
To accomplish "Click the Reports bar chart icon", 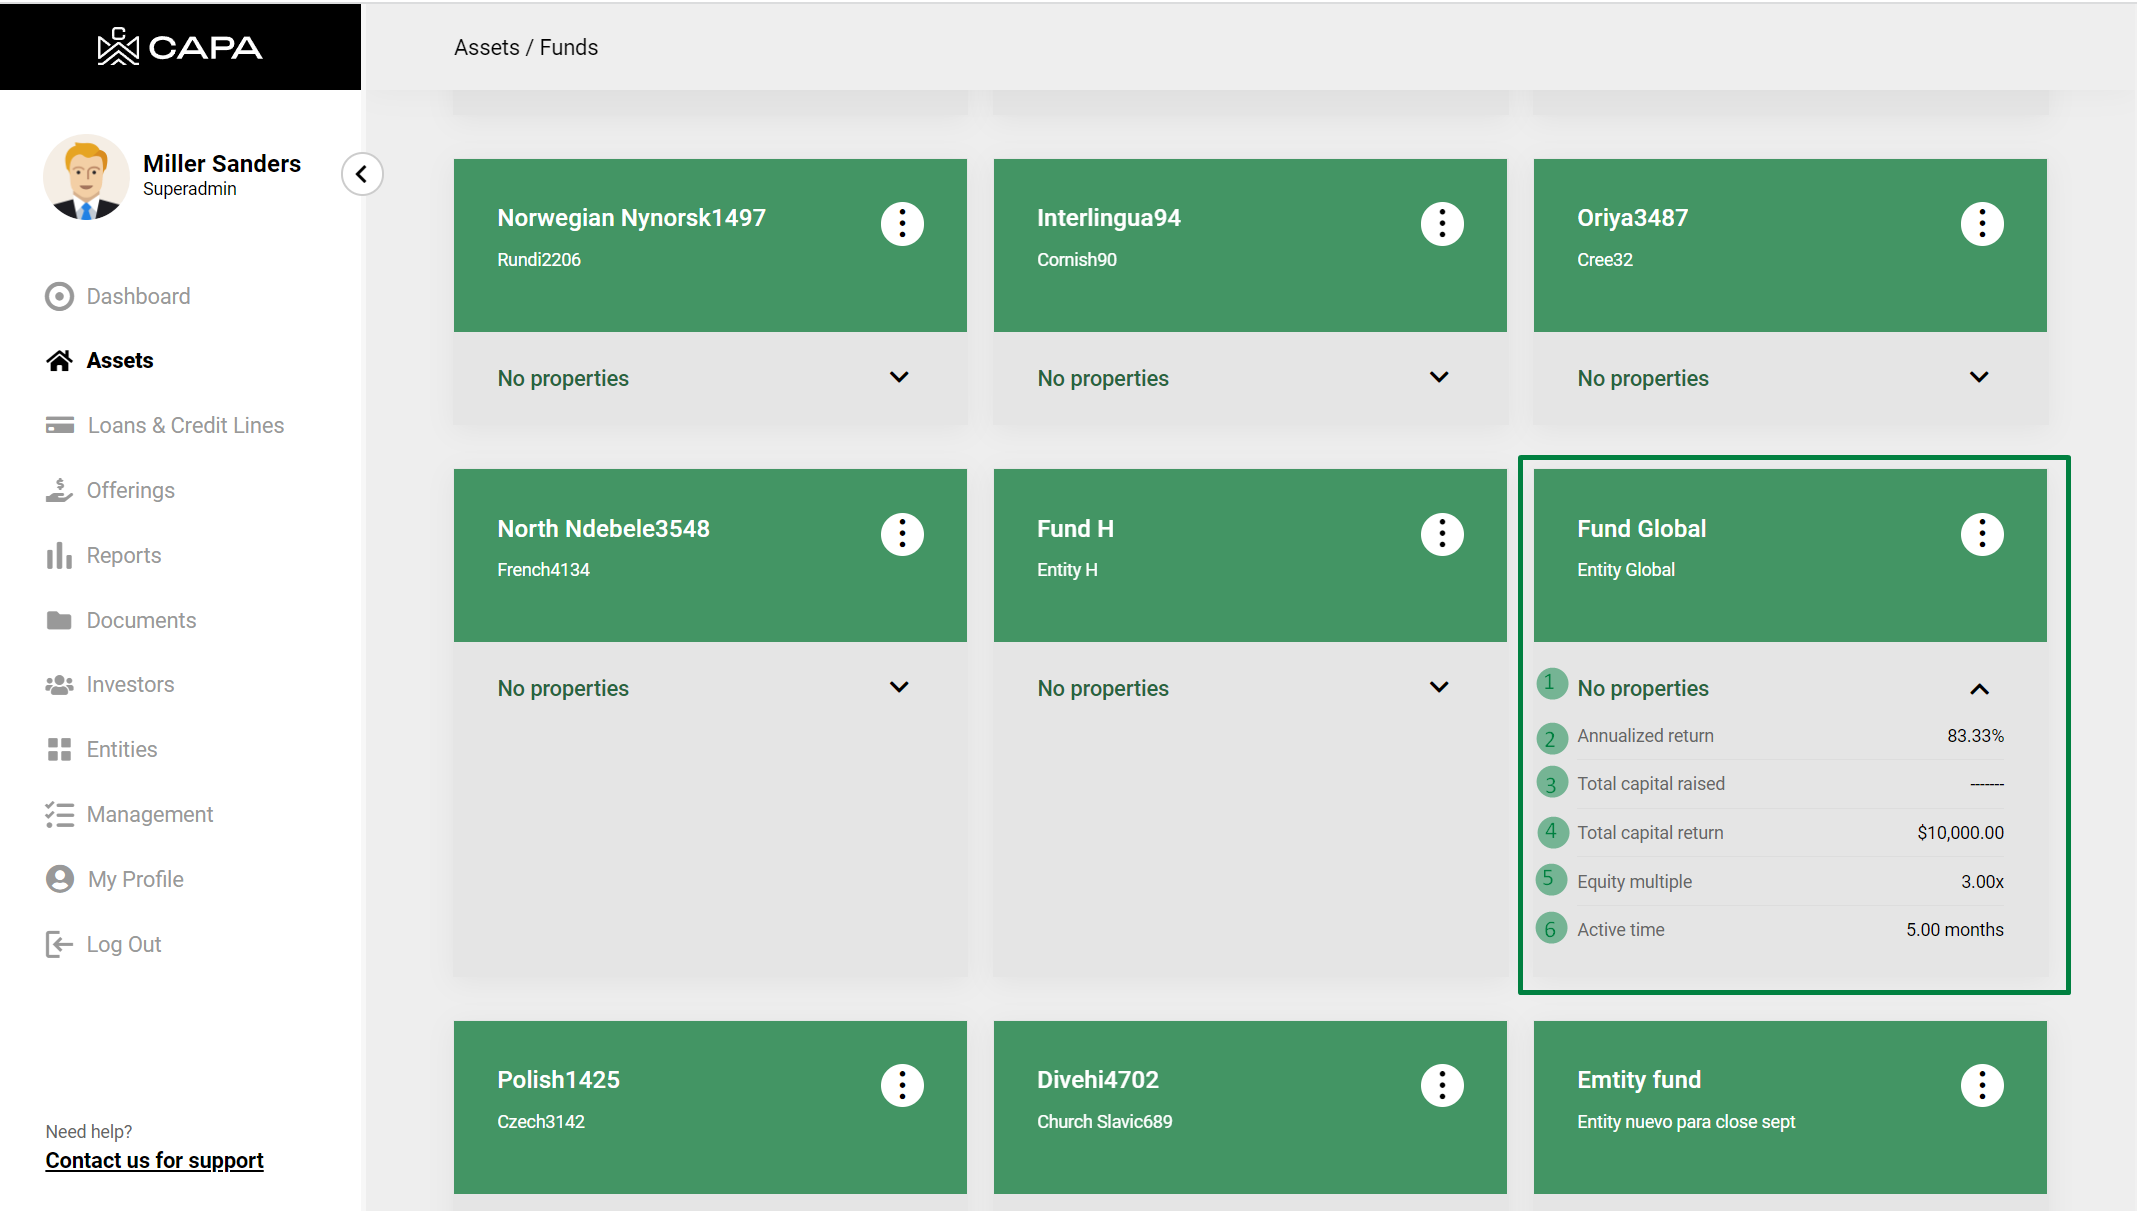I will [59, 556].
